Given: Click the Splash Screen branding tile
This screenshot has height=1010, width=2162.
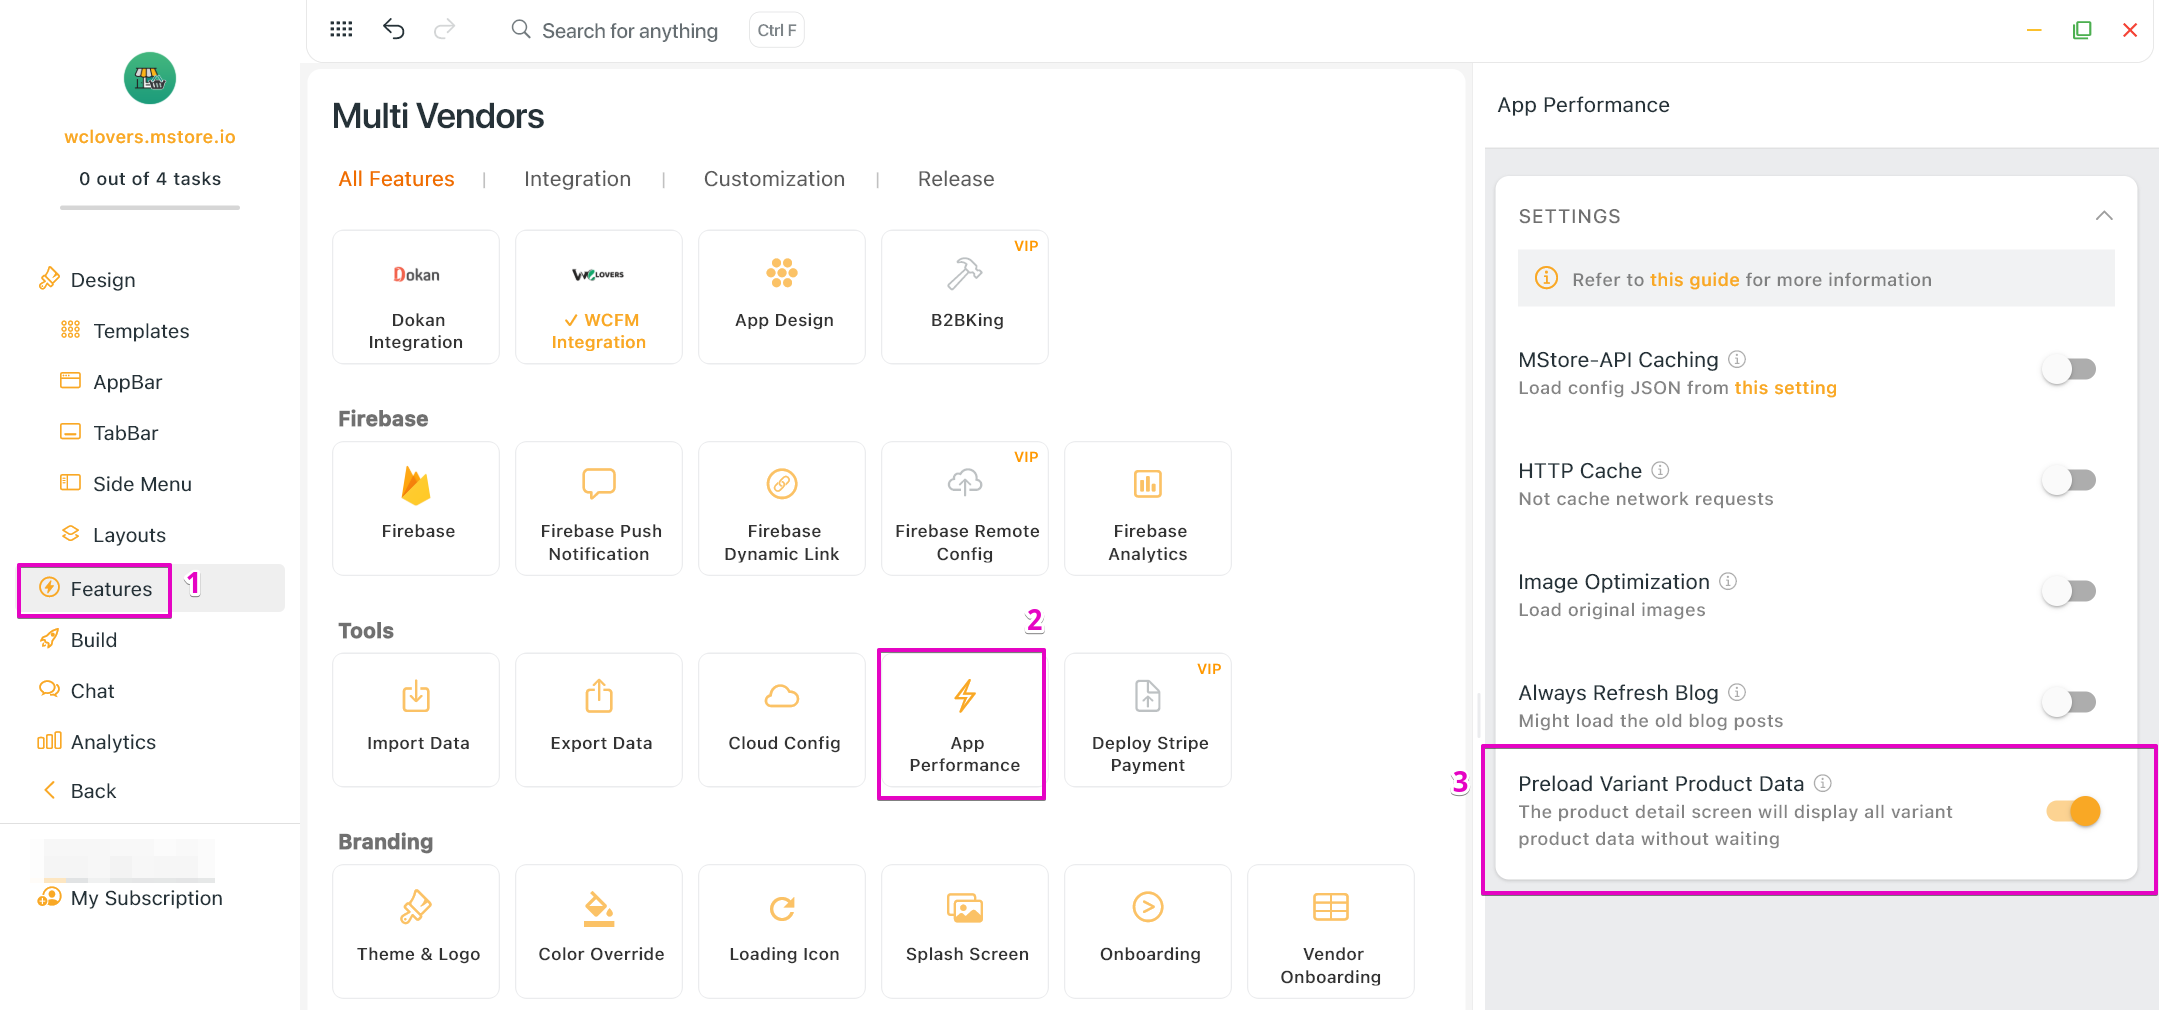Looking at the screenshot, I should 965,930.
